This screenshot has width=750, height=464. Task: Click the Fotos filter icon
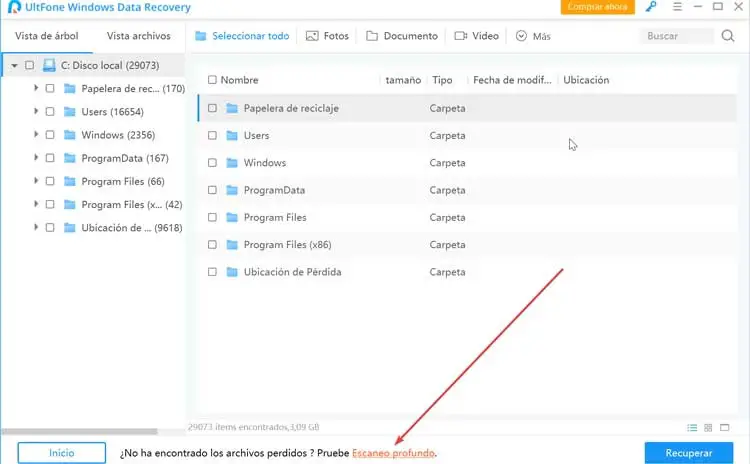pos(312,36)
